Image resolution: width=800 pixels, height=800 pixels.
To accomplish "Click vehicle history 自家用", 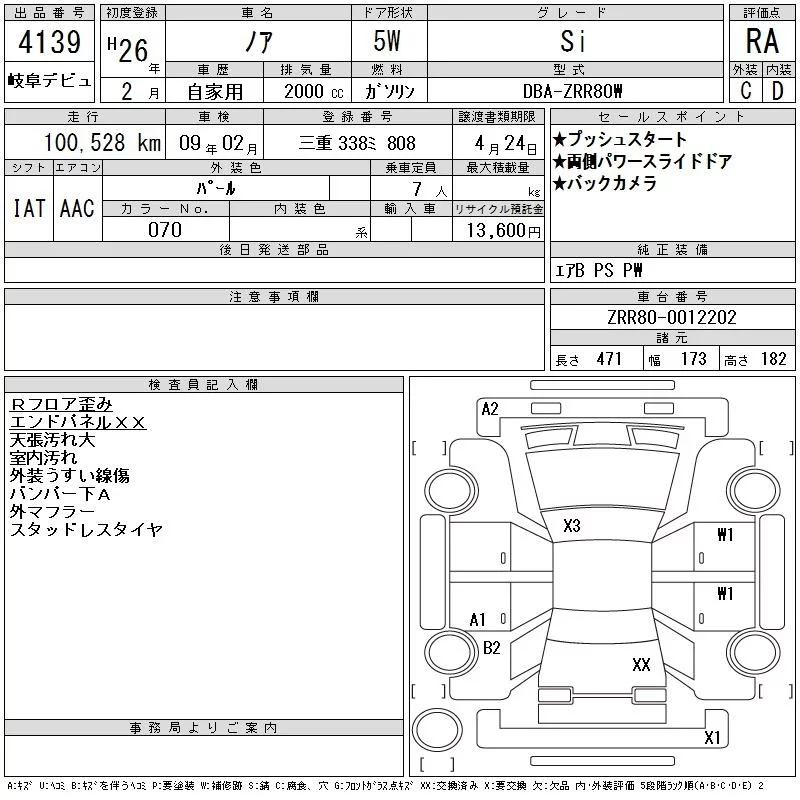I will 215,92.
